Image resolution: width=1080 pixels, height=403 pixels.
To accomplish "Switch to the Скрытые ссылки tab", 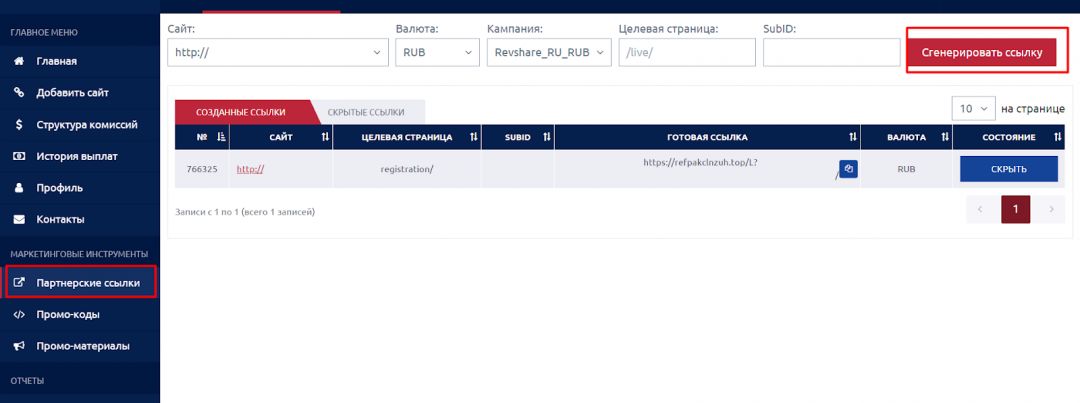I will click(x=366, y=112).
